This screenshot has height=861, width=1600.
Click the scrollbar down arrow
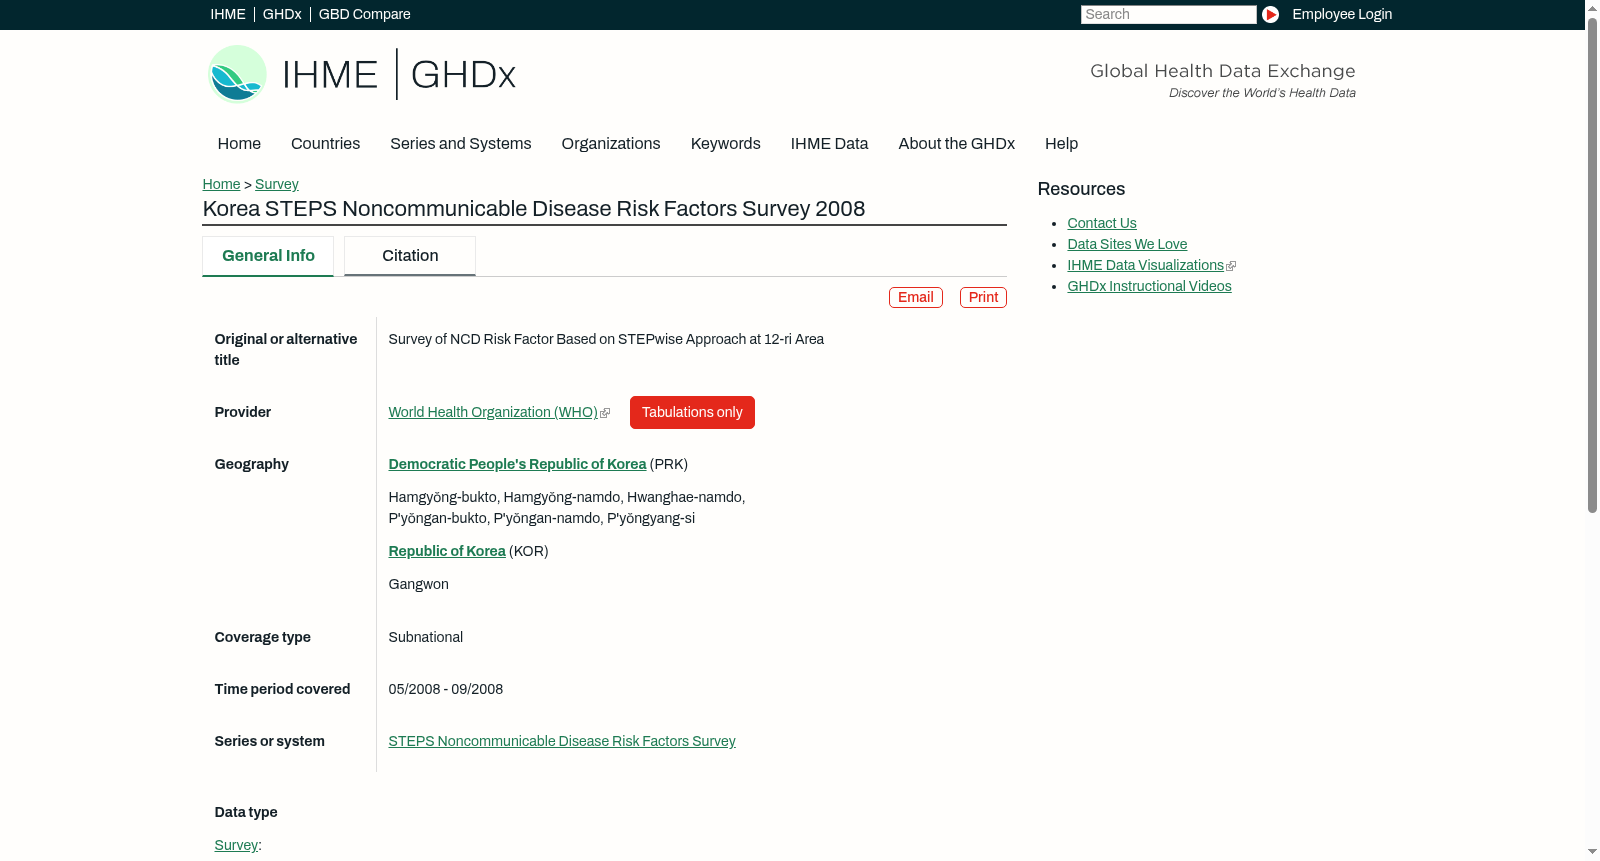(x=1592, y=853)
